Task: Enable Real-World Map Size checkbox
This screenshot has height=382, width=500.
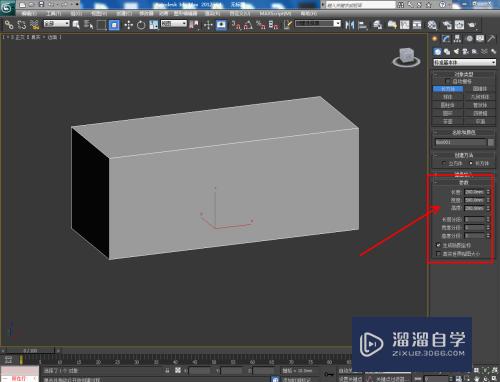Action: [438, 254]
